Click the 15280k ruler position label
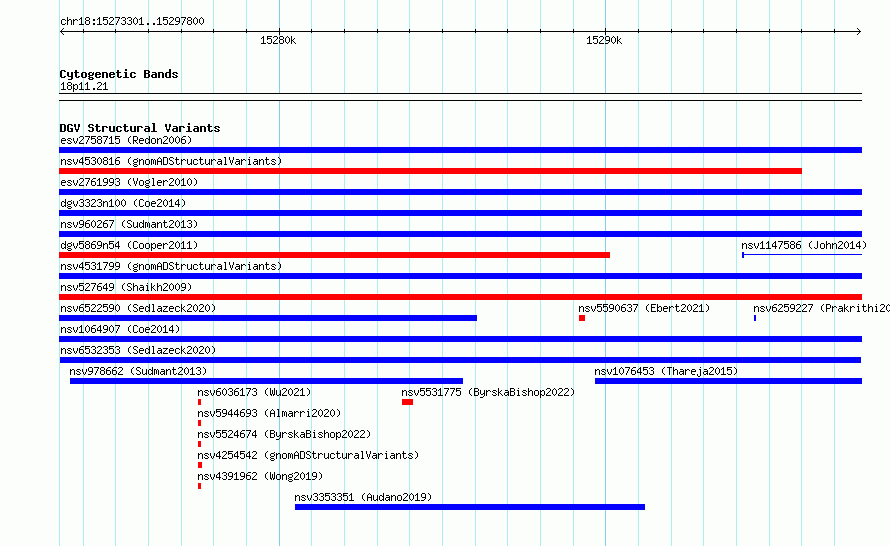890x546 pixels. (278, 40)
